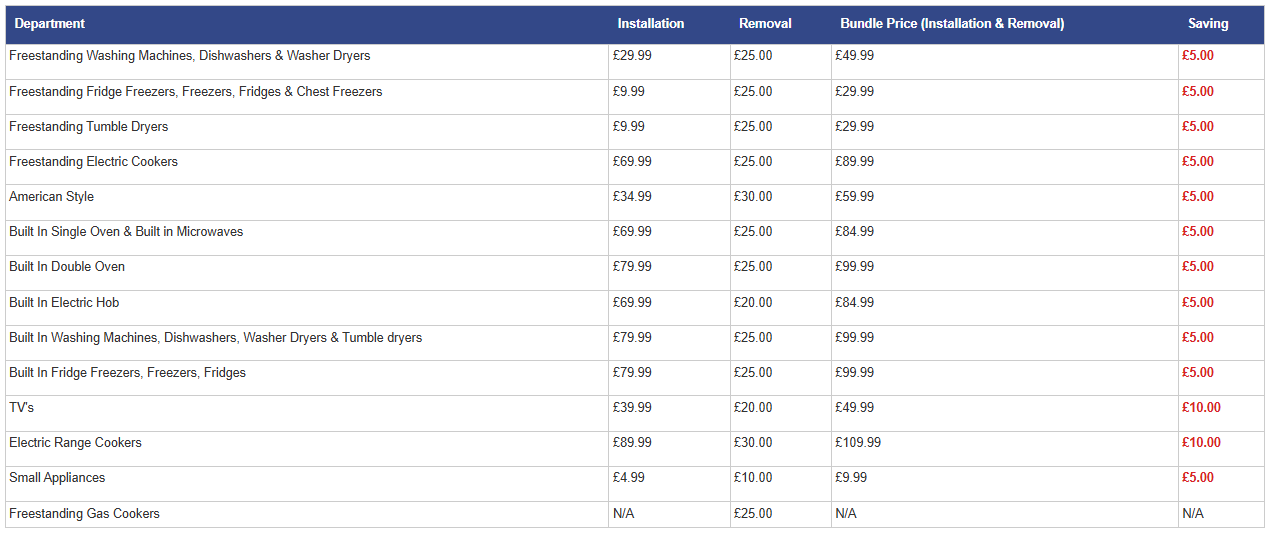
Task: Select the Freestanding Electric Cookers label
Action: click(94, 162)
